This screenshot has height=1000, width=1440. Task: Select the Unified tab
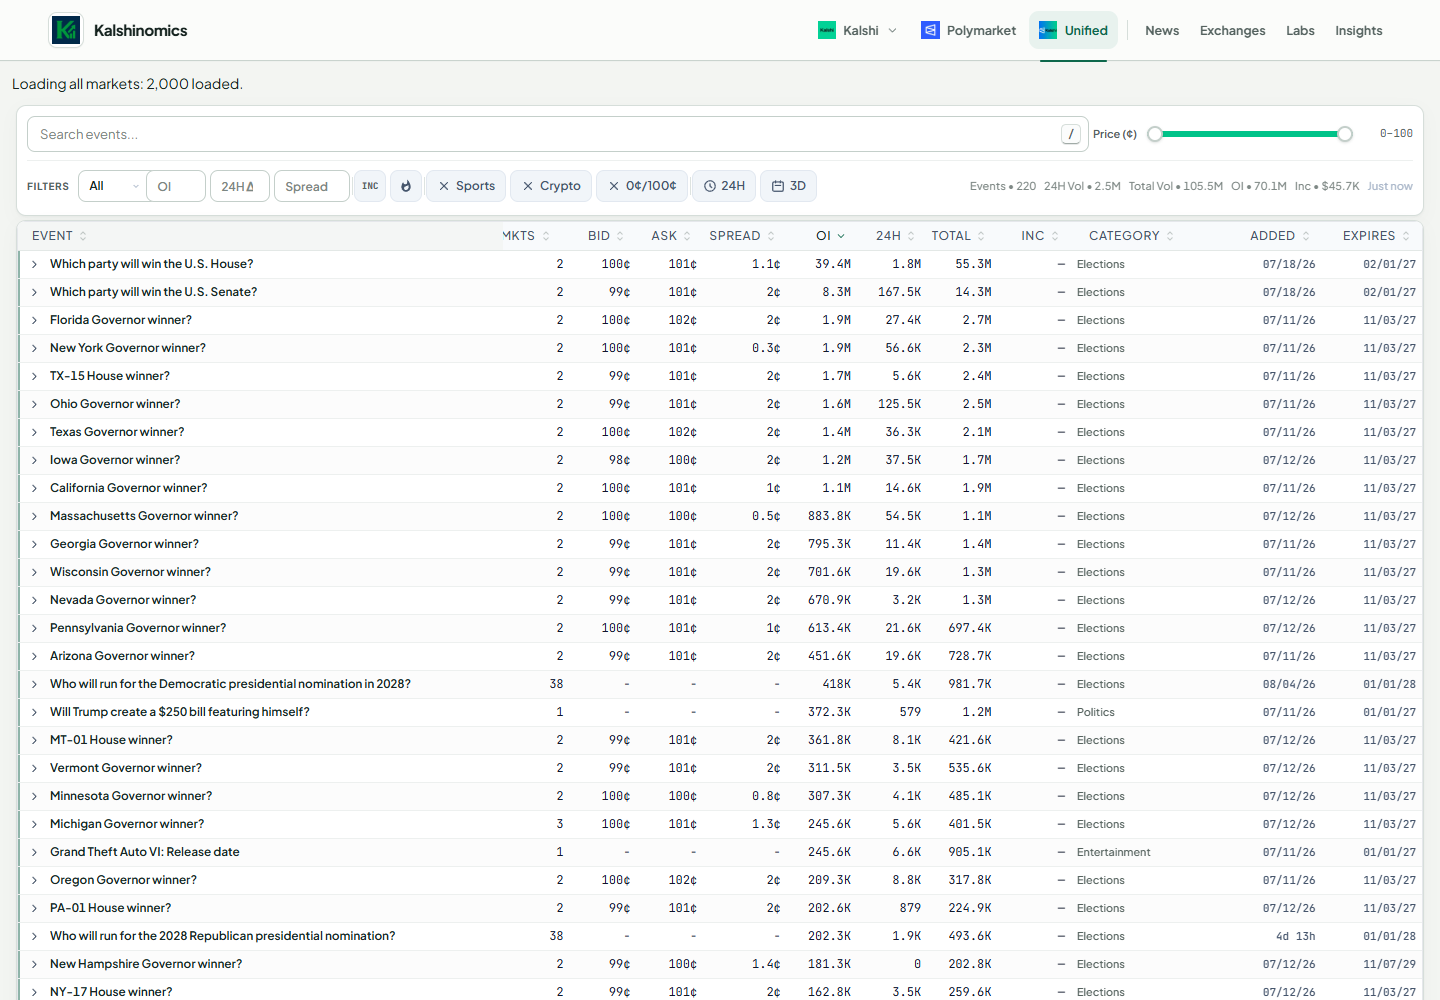coord(1073,31)
